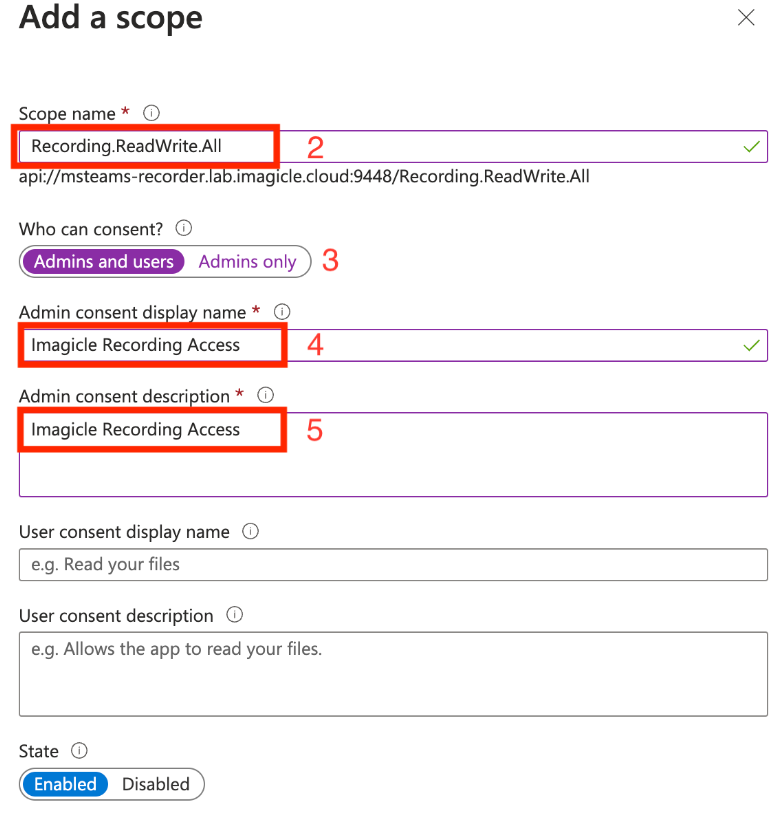Click info icon for User consent display name
Viewport: 778px width, 816px height.
pyautogui.click(x=251, y=532)
